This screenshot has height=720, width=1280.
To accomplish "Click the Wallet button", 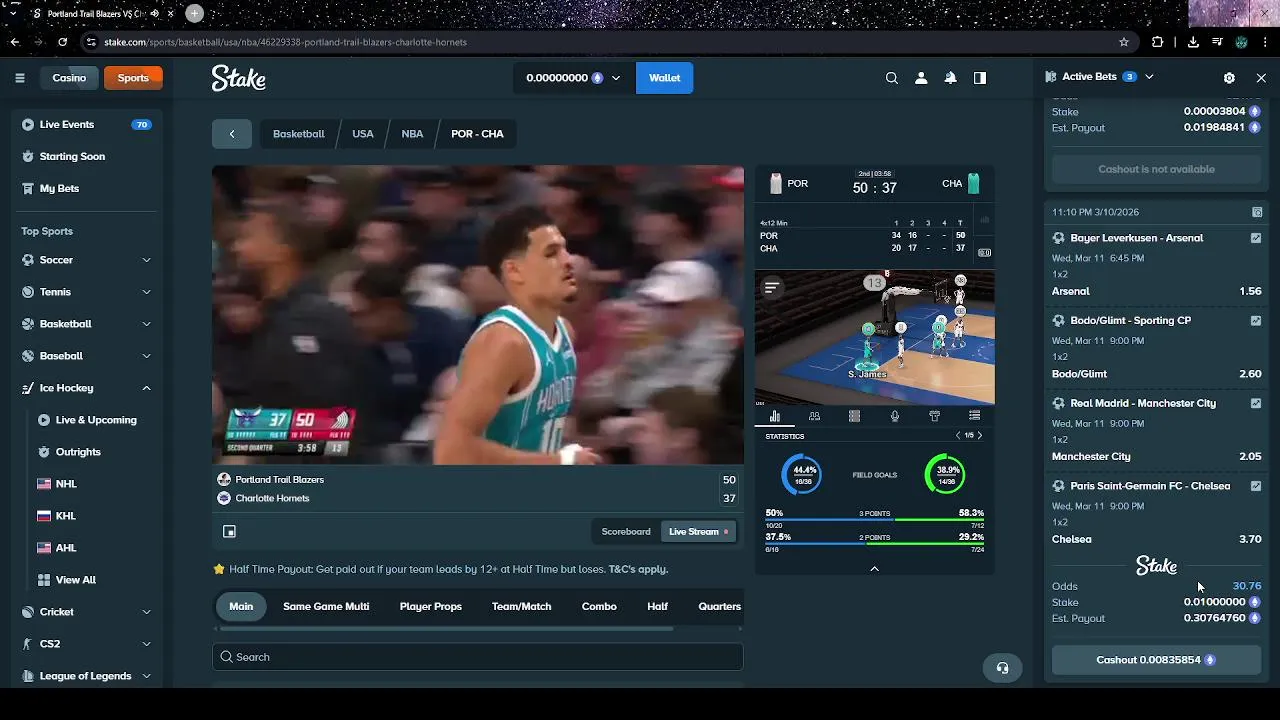I will 665,78.
